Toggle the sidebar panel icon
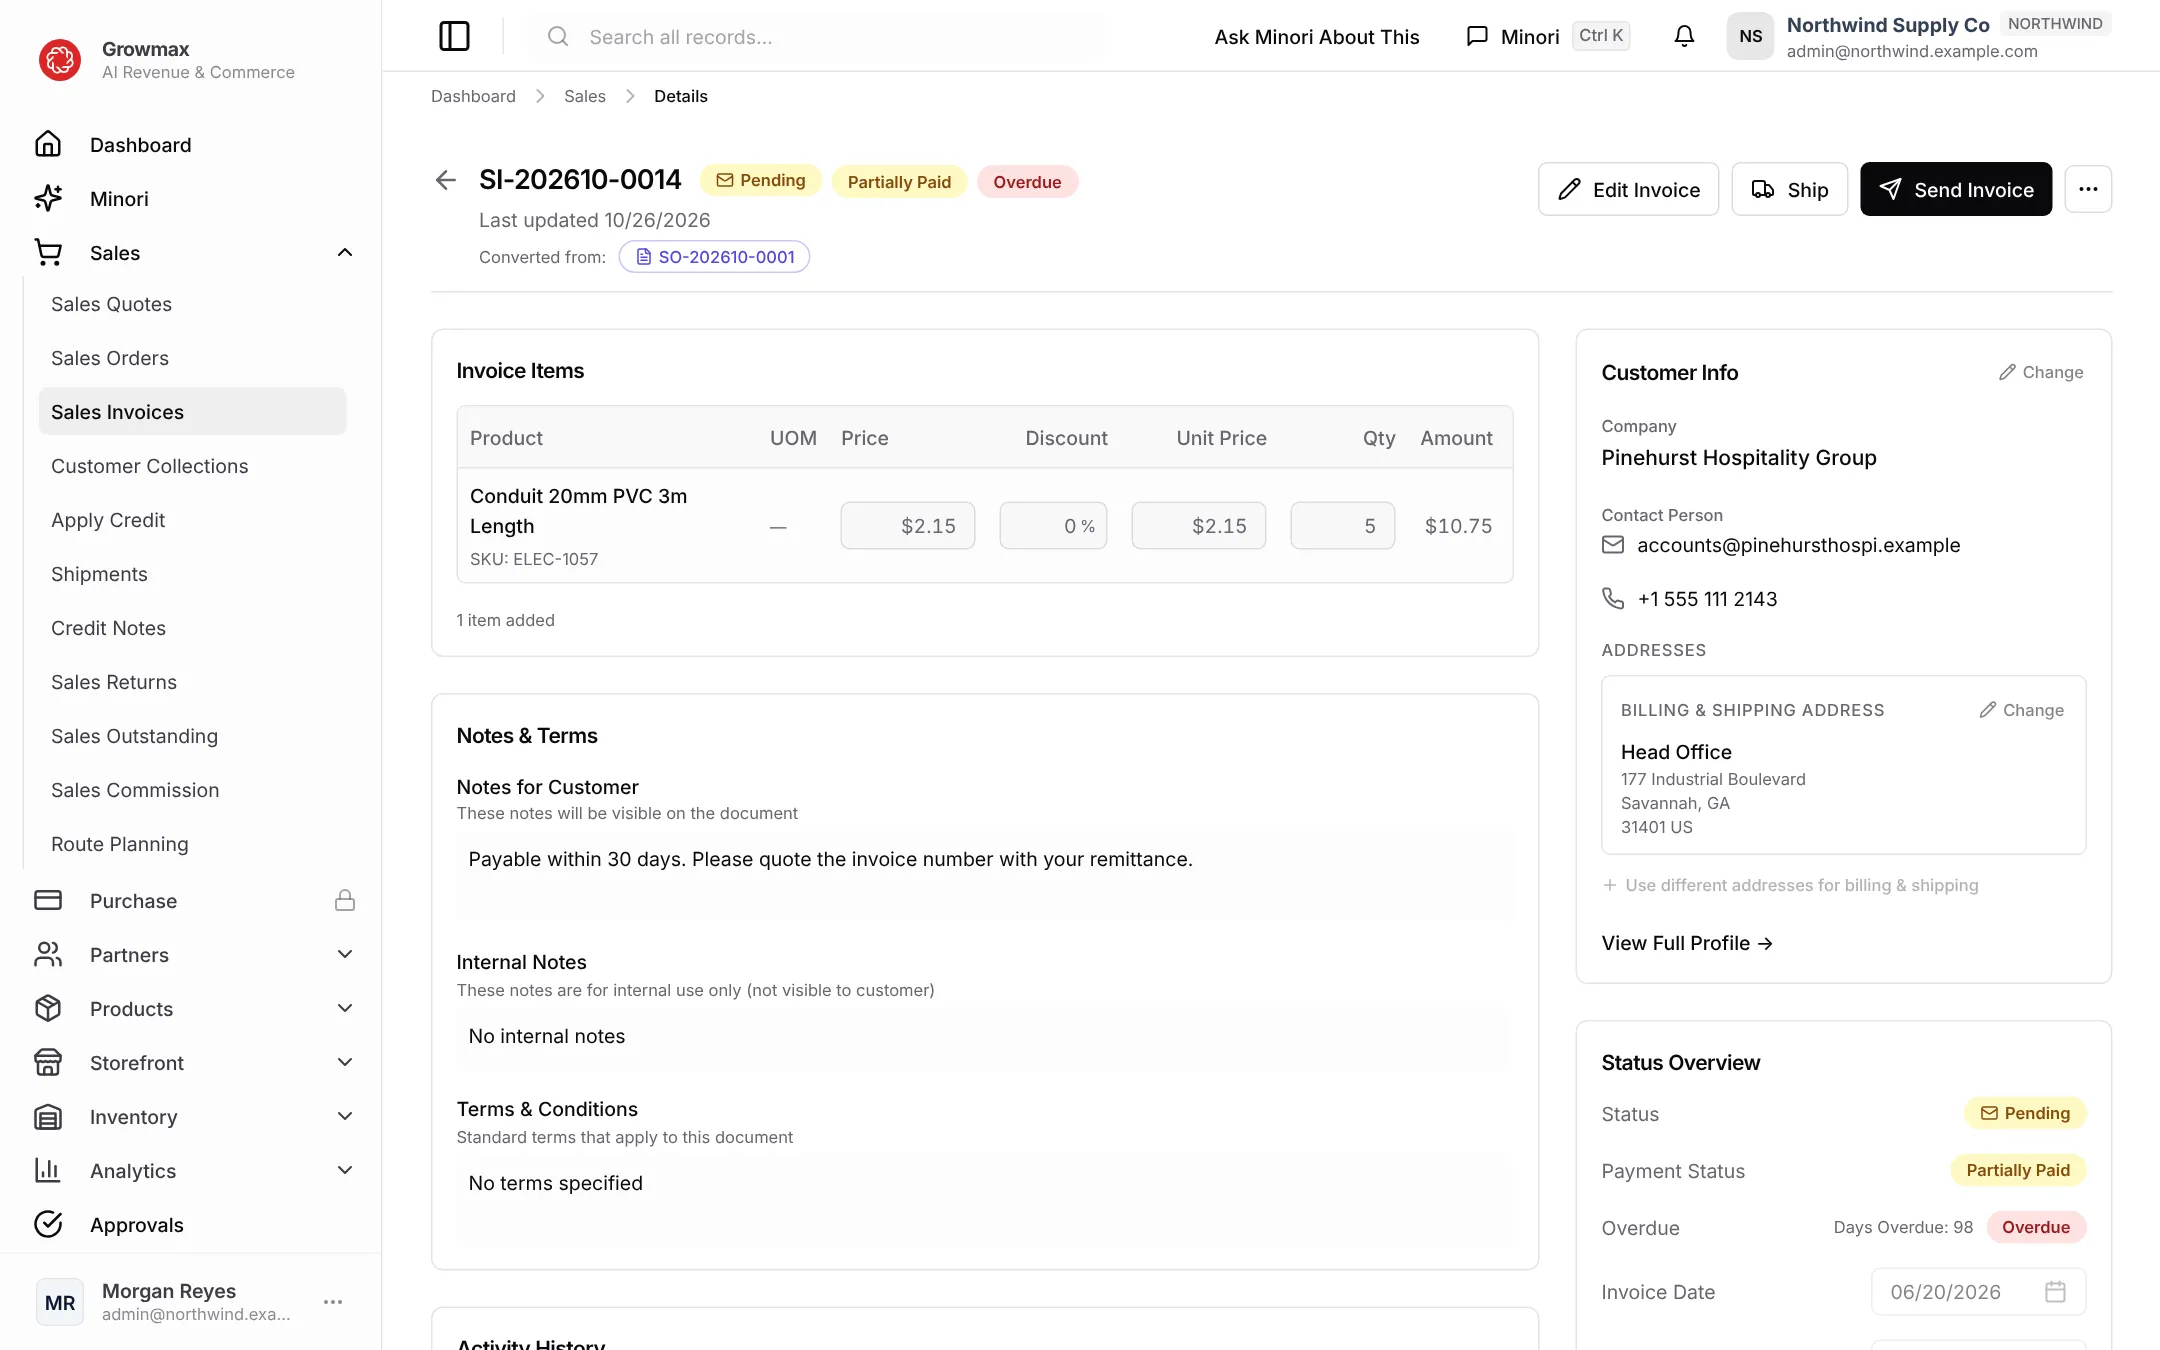This screenshot has width=2160, height=1350. (454, 37)
